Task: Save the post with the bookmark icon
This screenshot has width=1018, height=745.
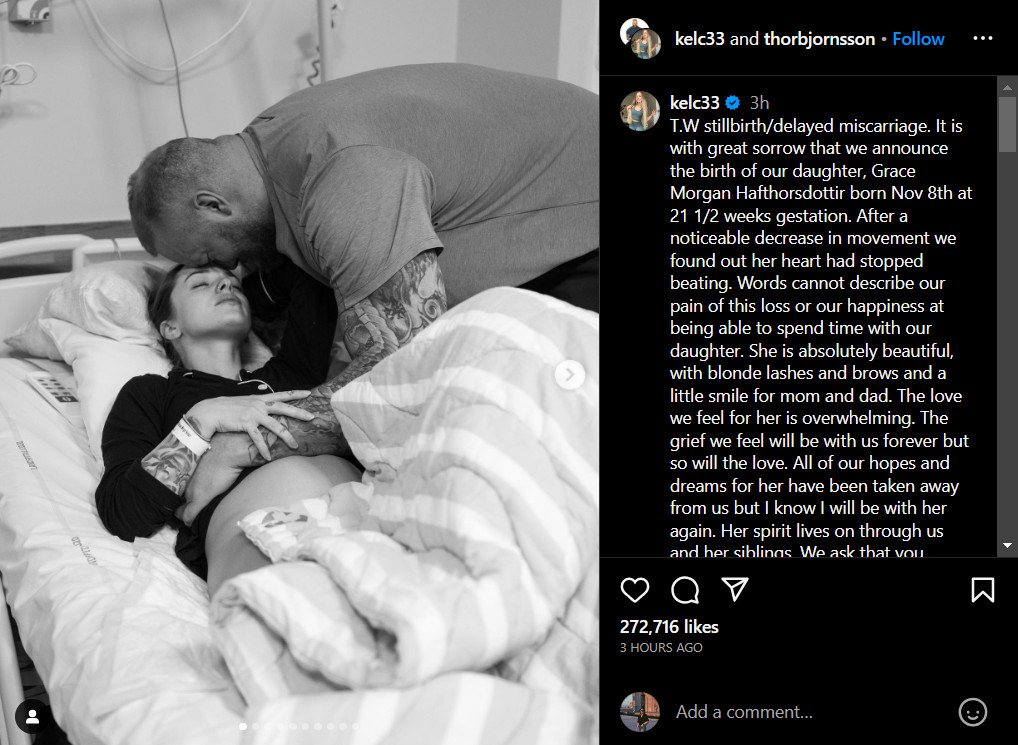Action: click(982, 590)
